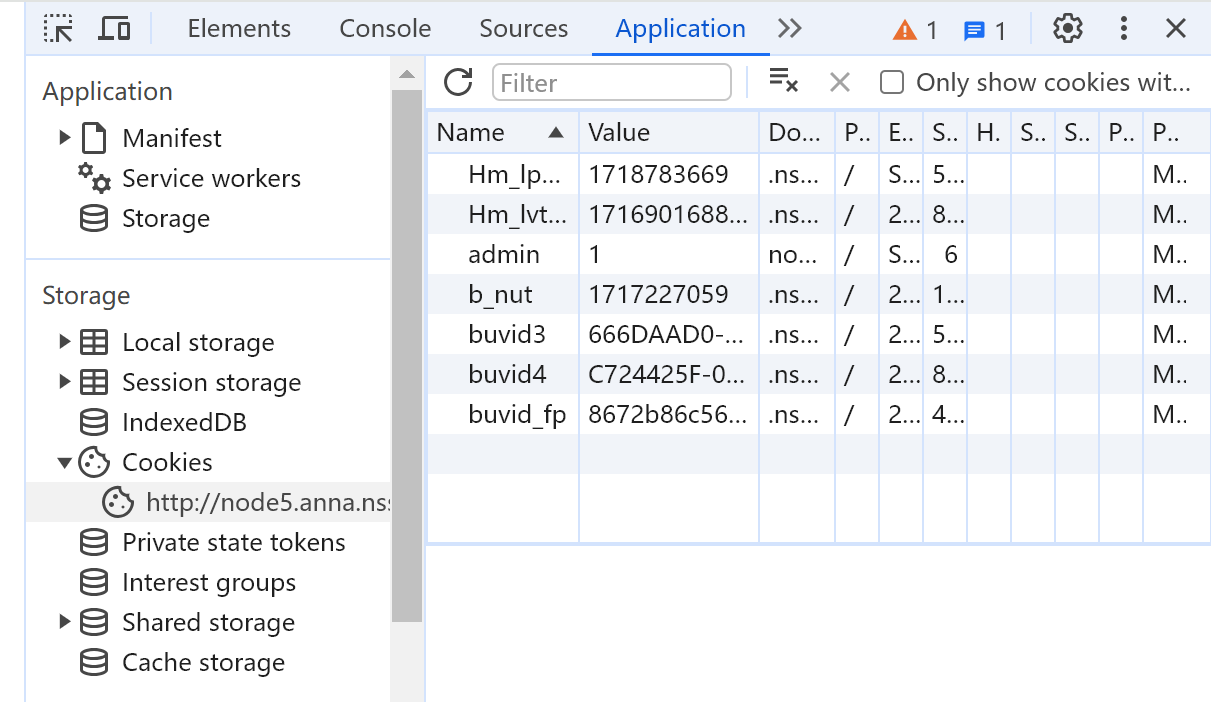Click the sidebar scrollbar thumb
Screen dimensions: 1211x702
click(x=407, y=355)
